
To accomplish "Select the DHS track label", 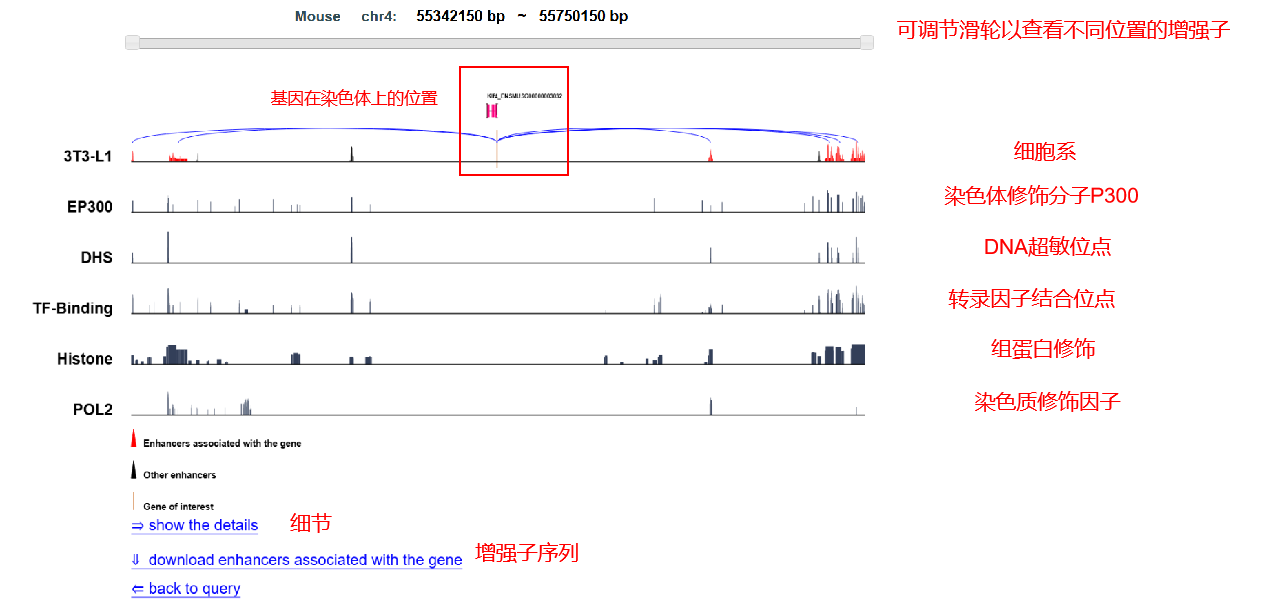I will tap(96, 257).
